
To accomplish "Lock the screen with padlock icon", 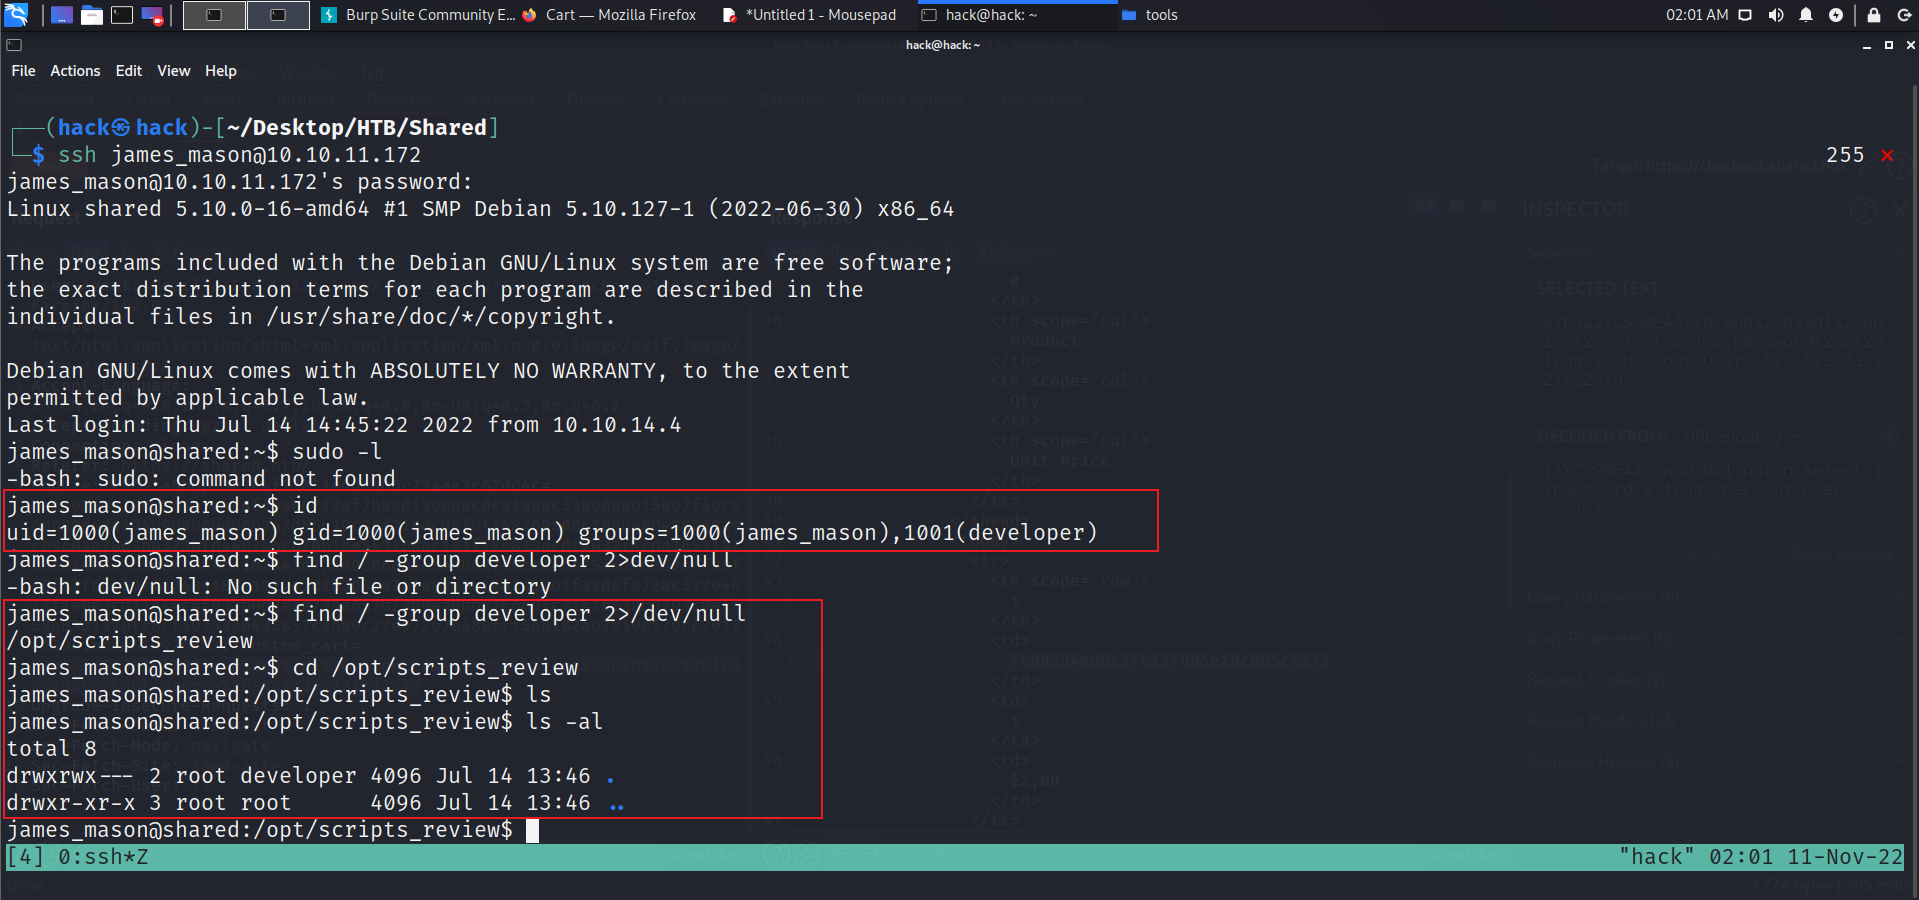I will pos(1874,15).
